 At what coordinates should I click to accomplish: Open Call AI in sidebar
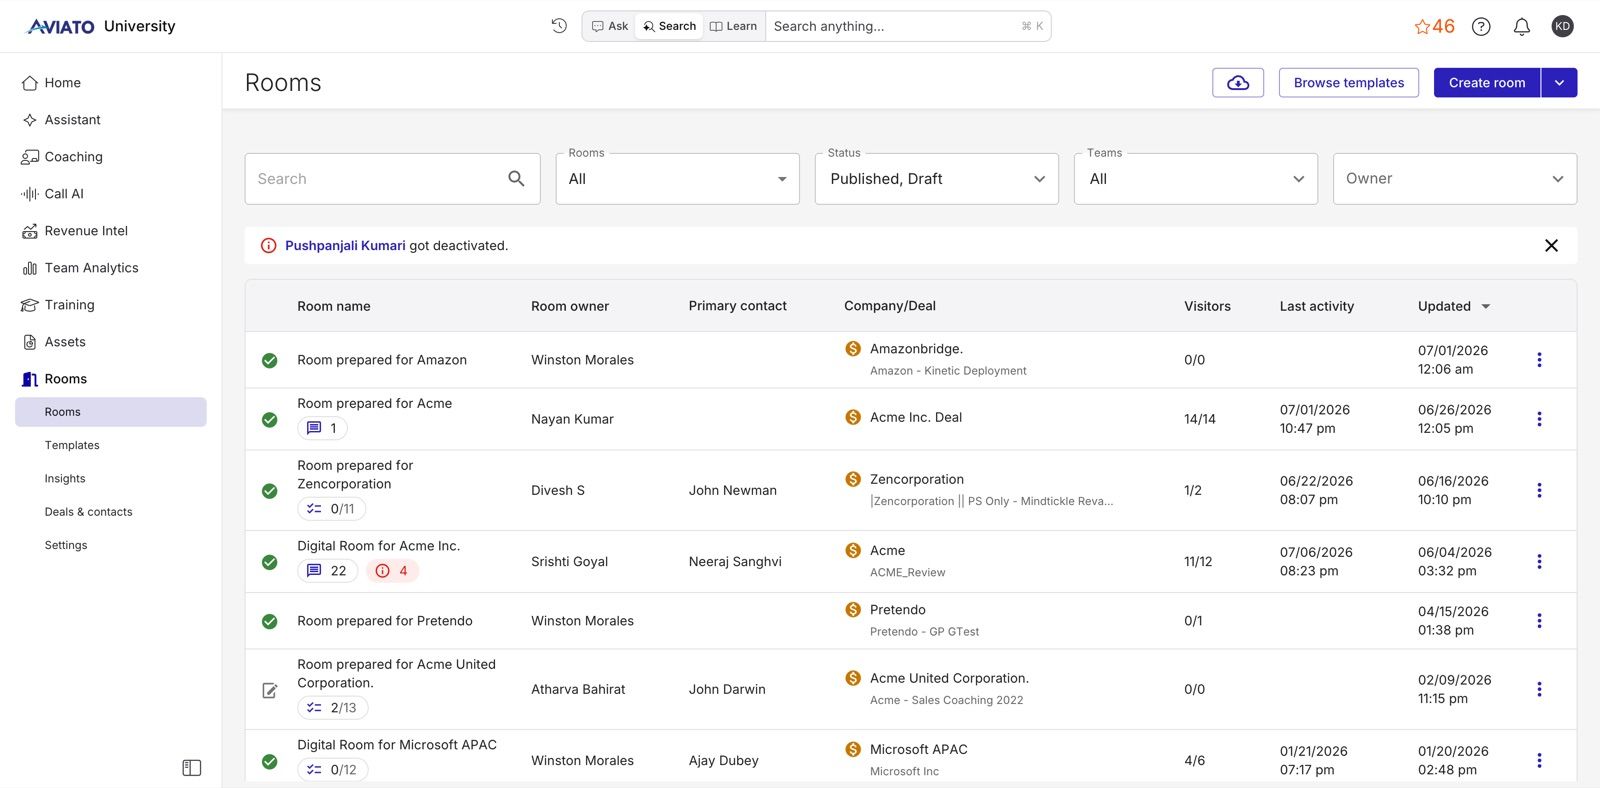click(64, 194)
